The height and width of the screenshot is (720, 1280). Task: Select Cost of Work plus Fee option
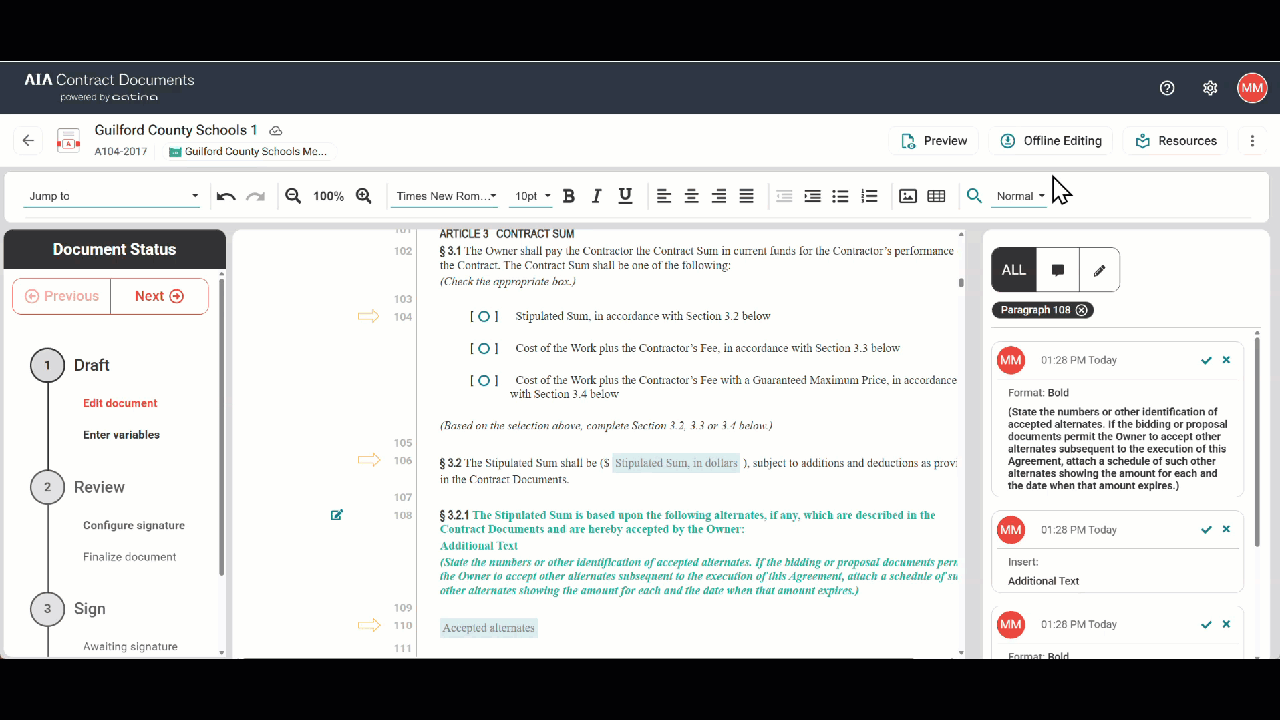pos(484,349)
